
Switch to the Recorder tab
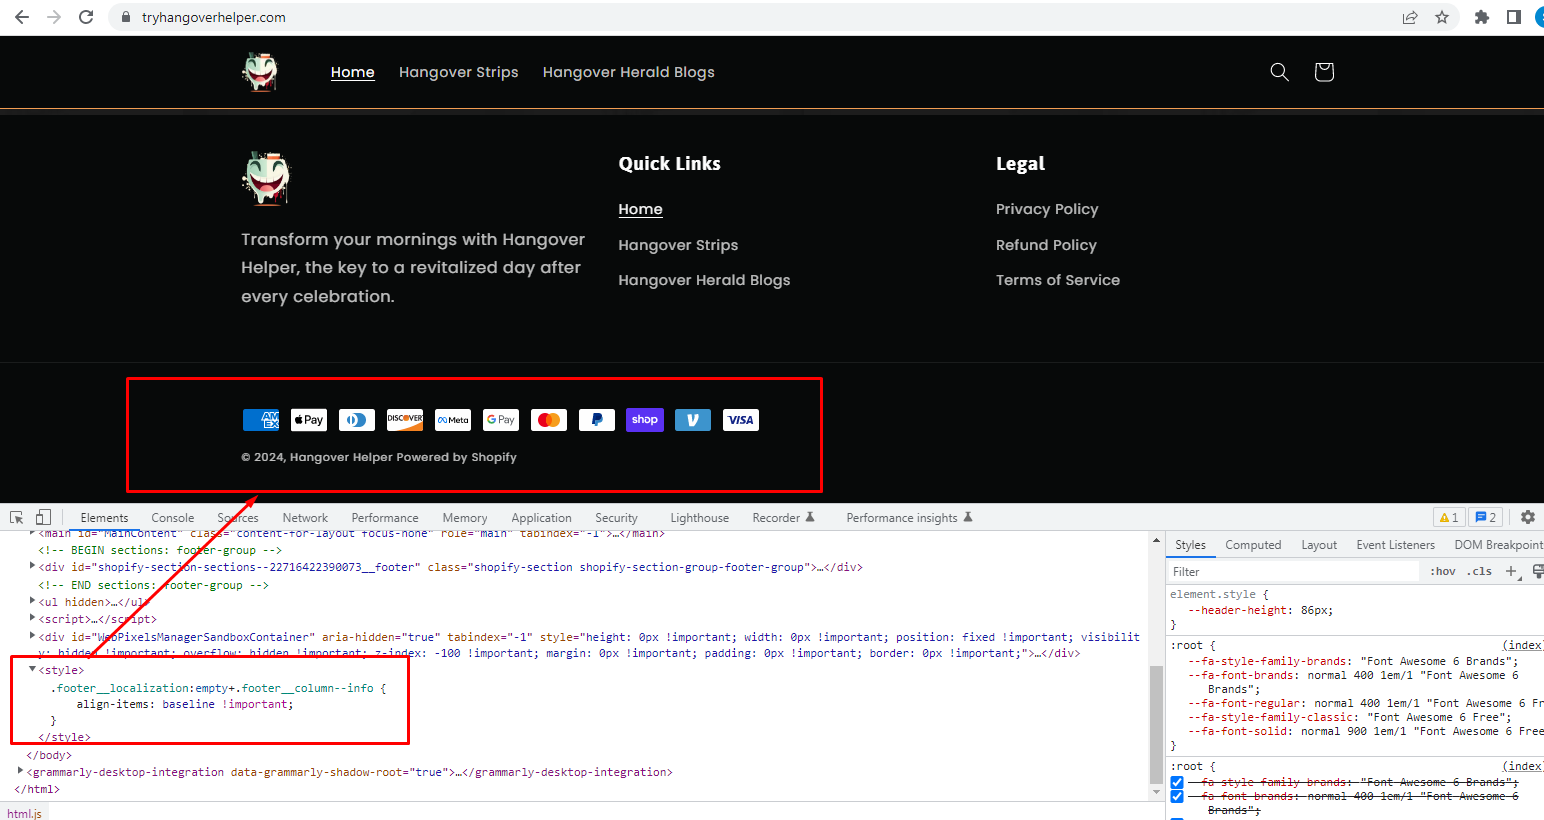(x=783, y=517)
